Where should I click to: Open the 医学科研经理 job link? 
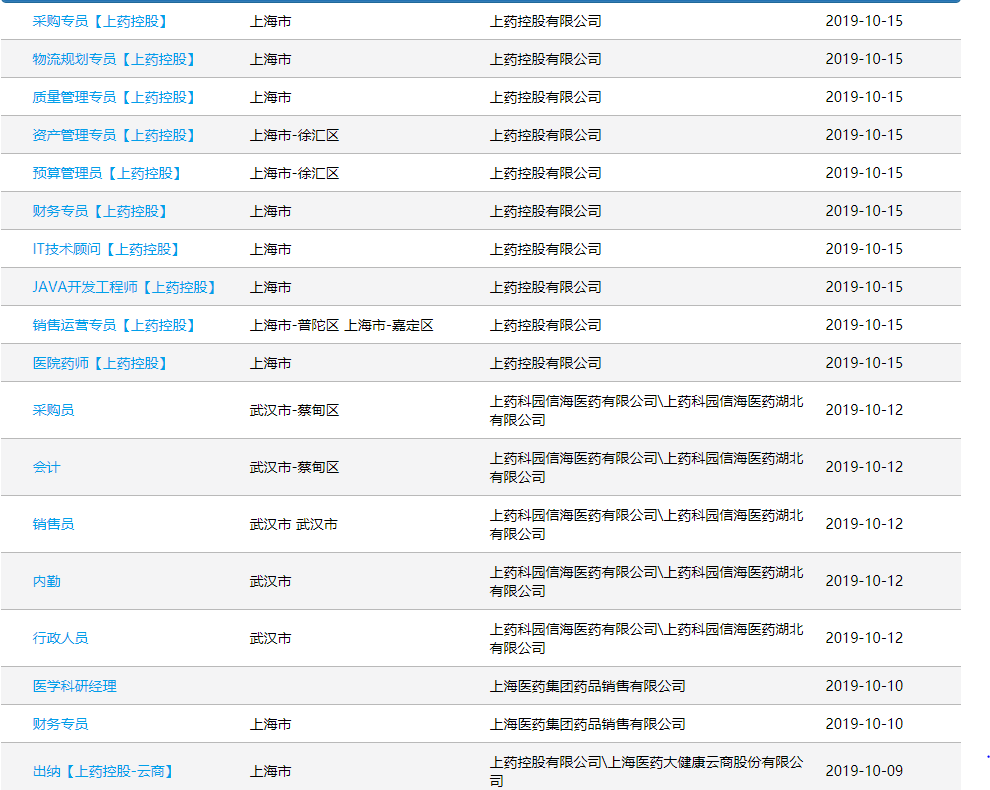[75, 686]
